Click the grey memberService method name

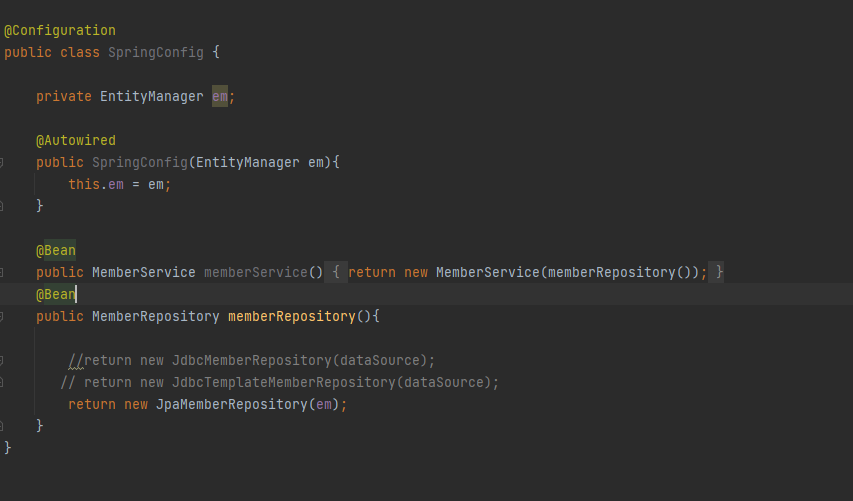point(256,273)
